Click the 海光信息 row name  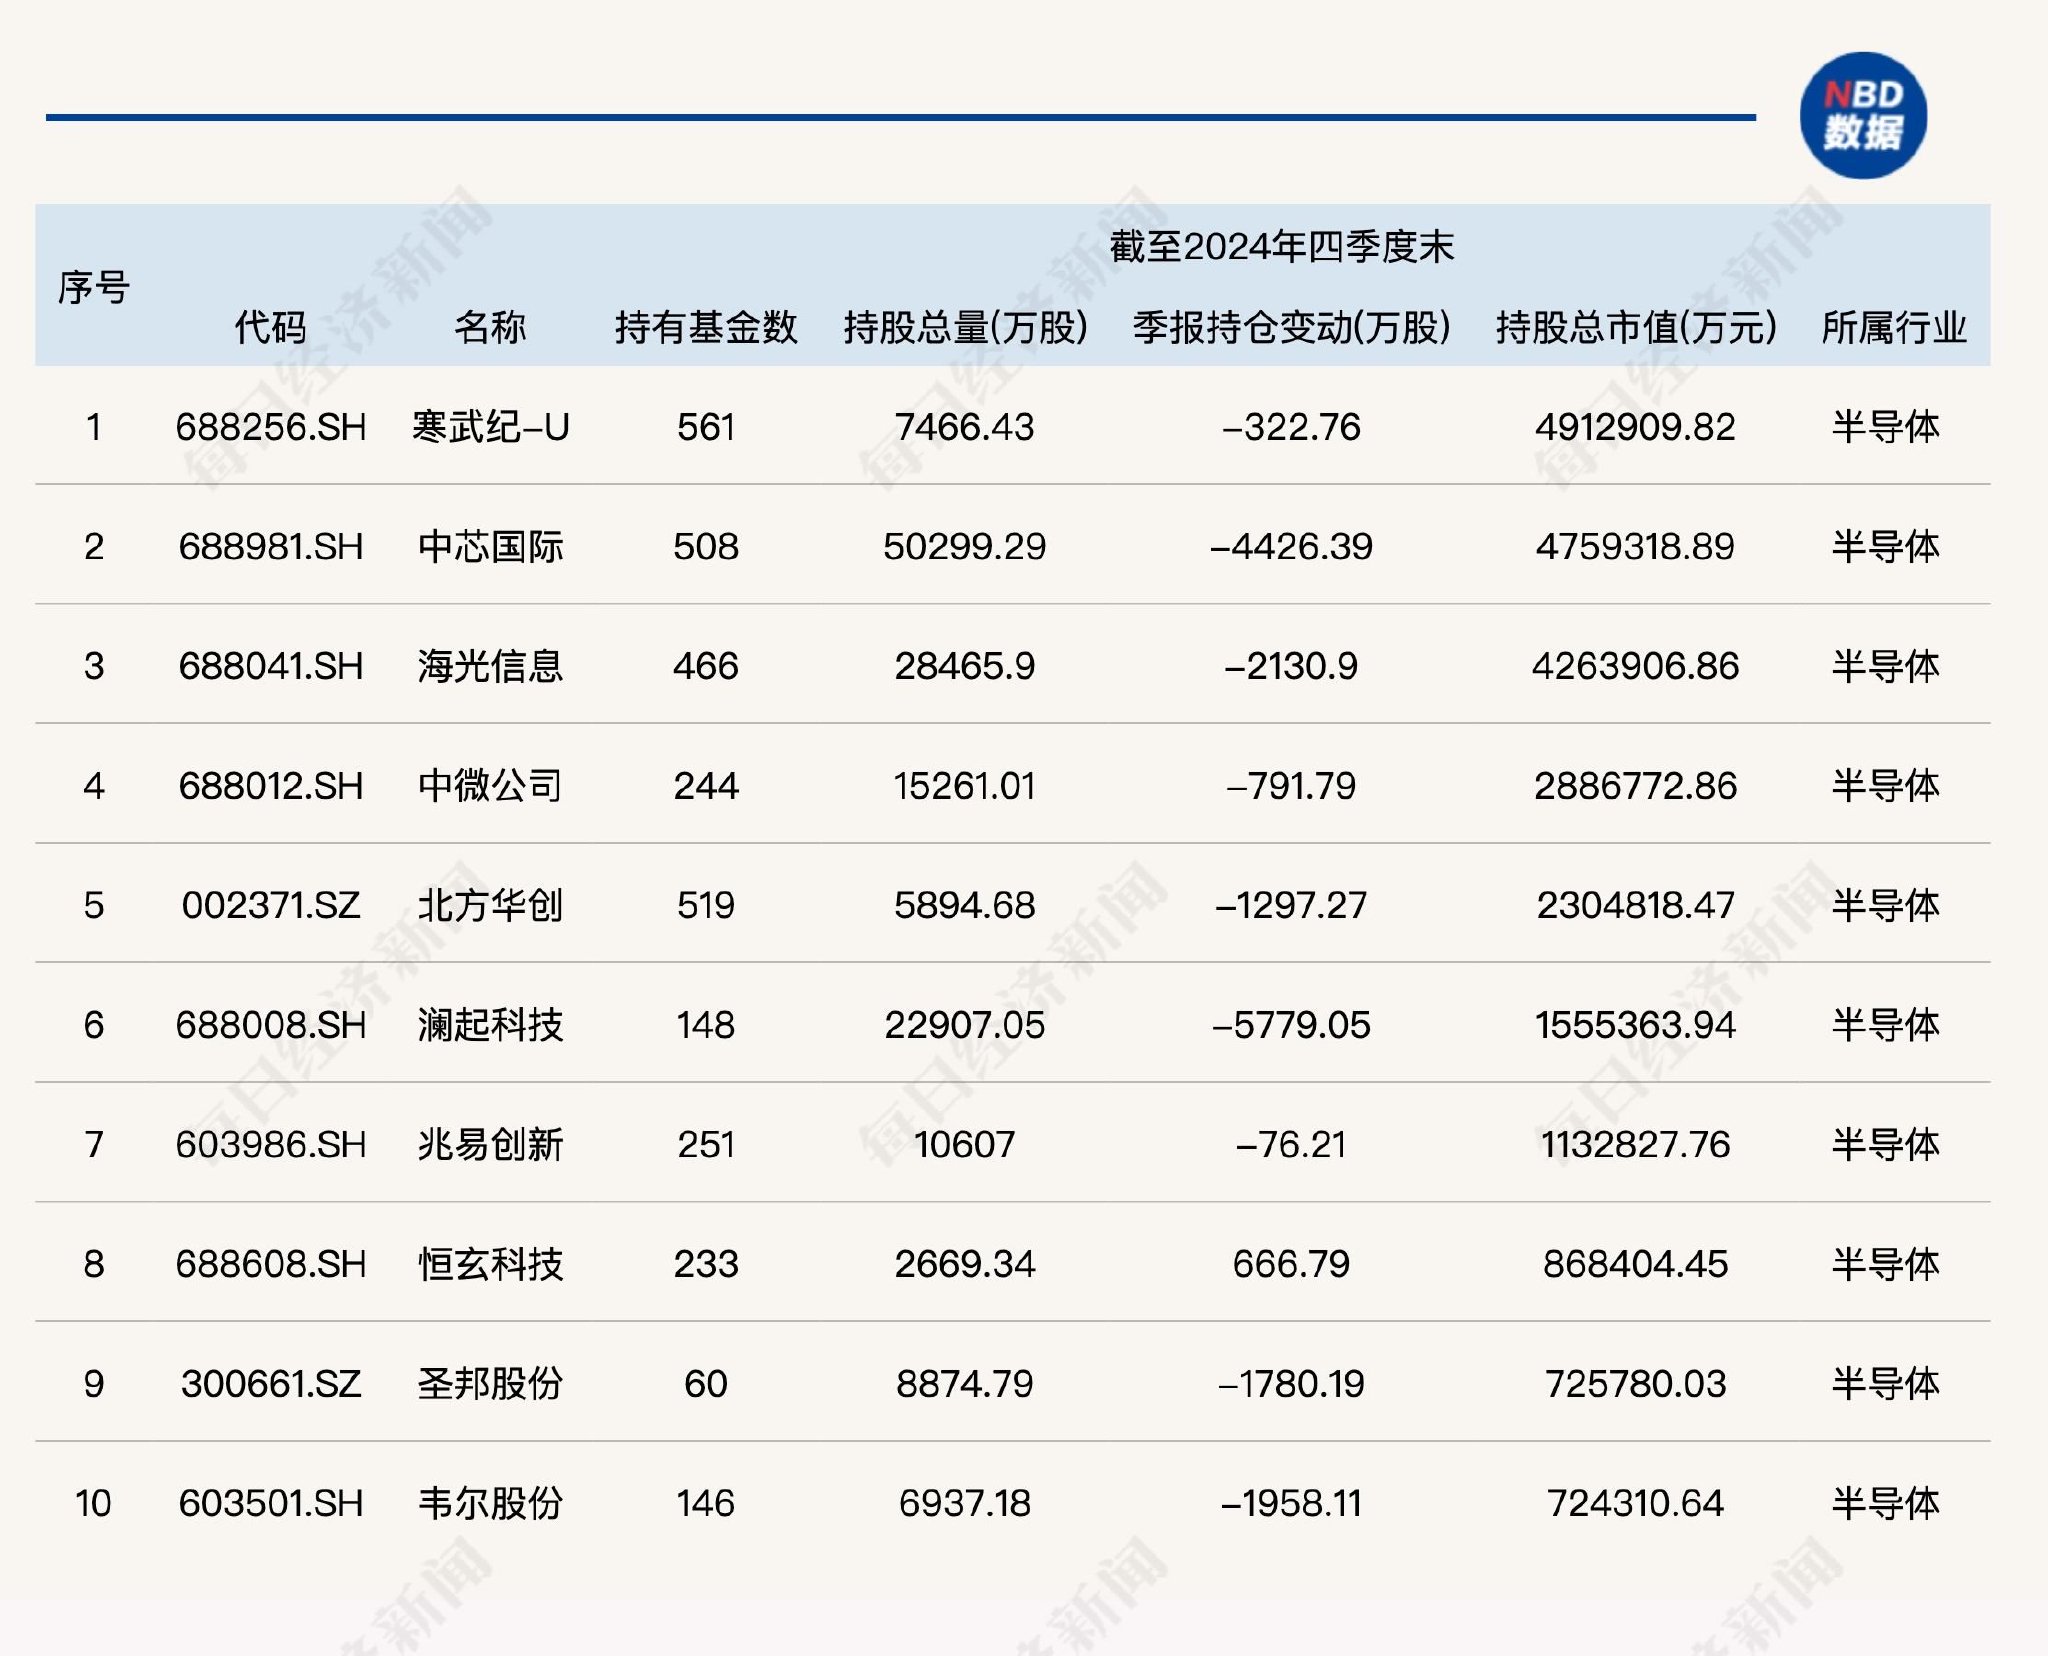coord(490,666)
